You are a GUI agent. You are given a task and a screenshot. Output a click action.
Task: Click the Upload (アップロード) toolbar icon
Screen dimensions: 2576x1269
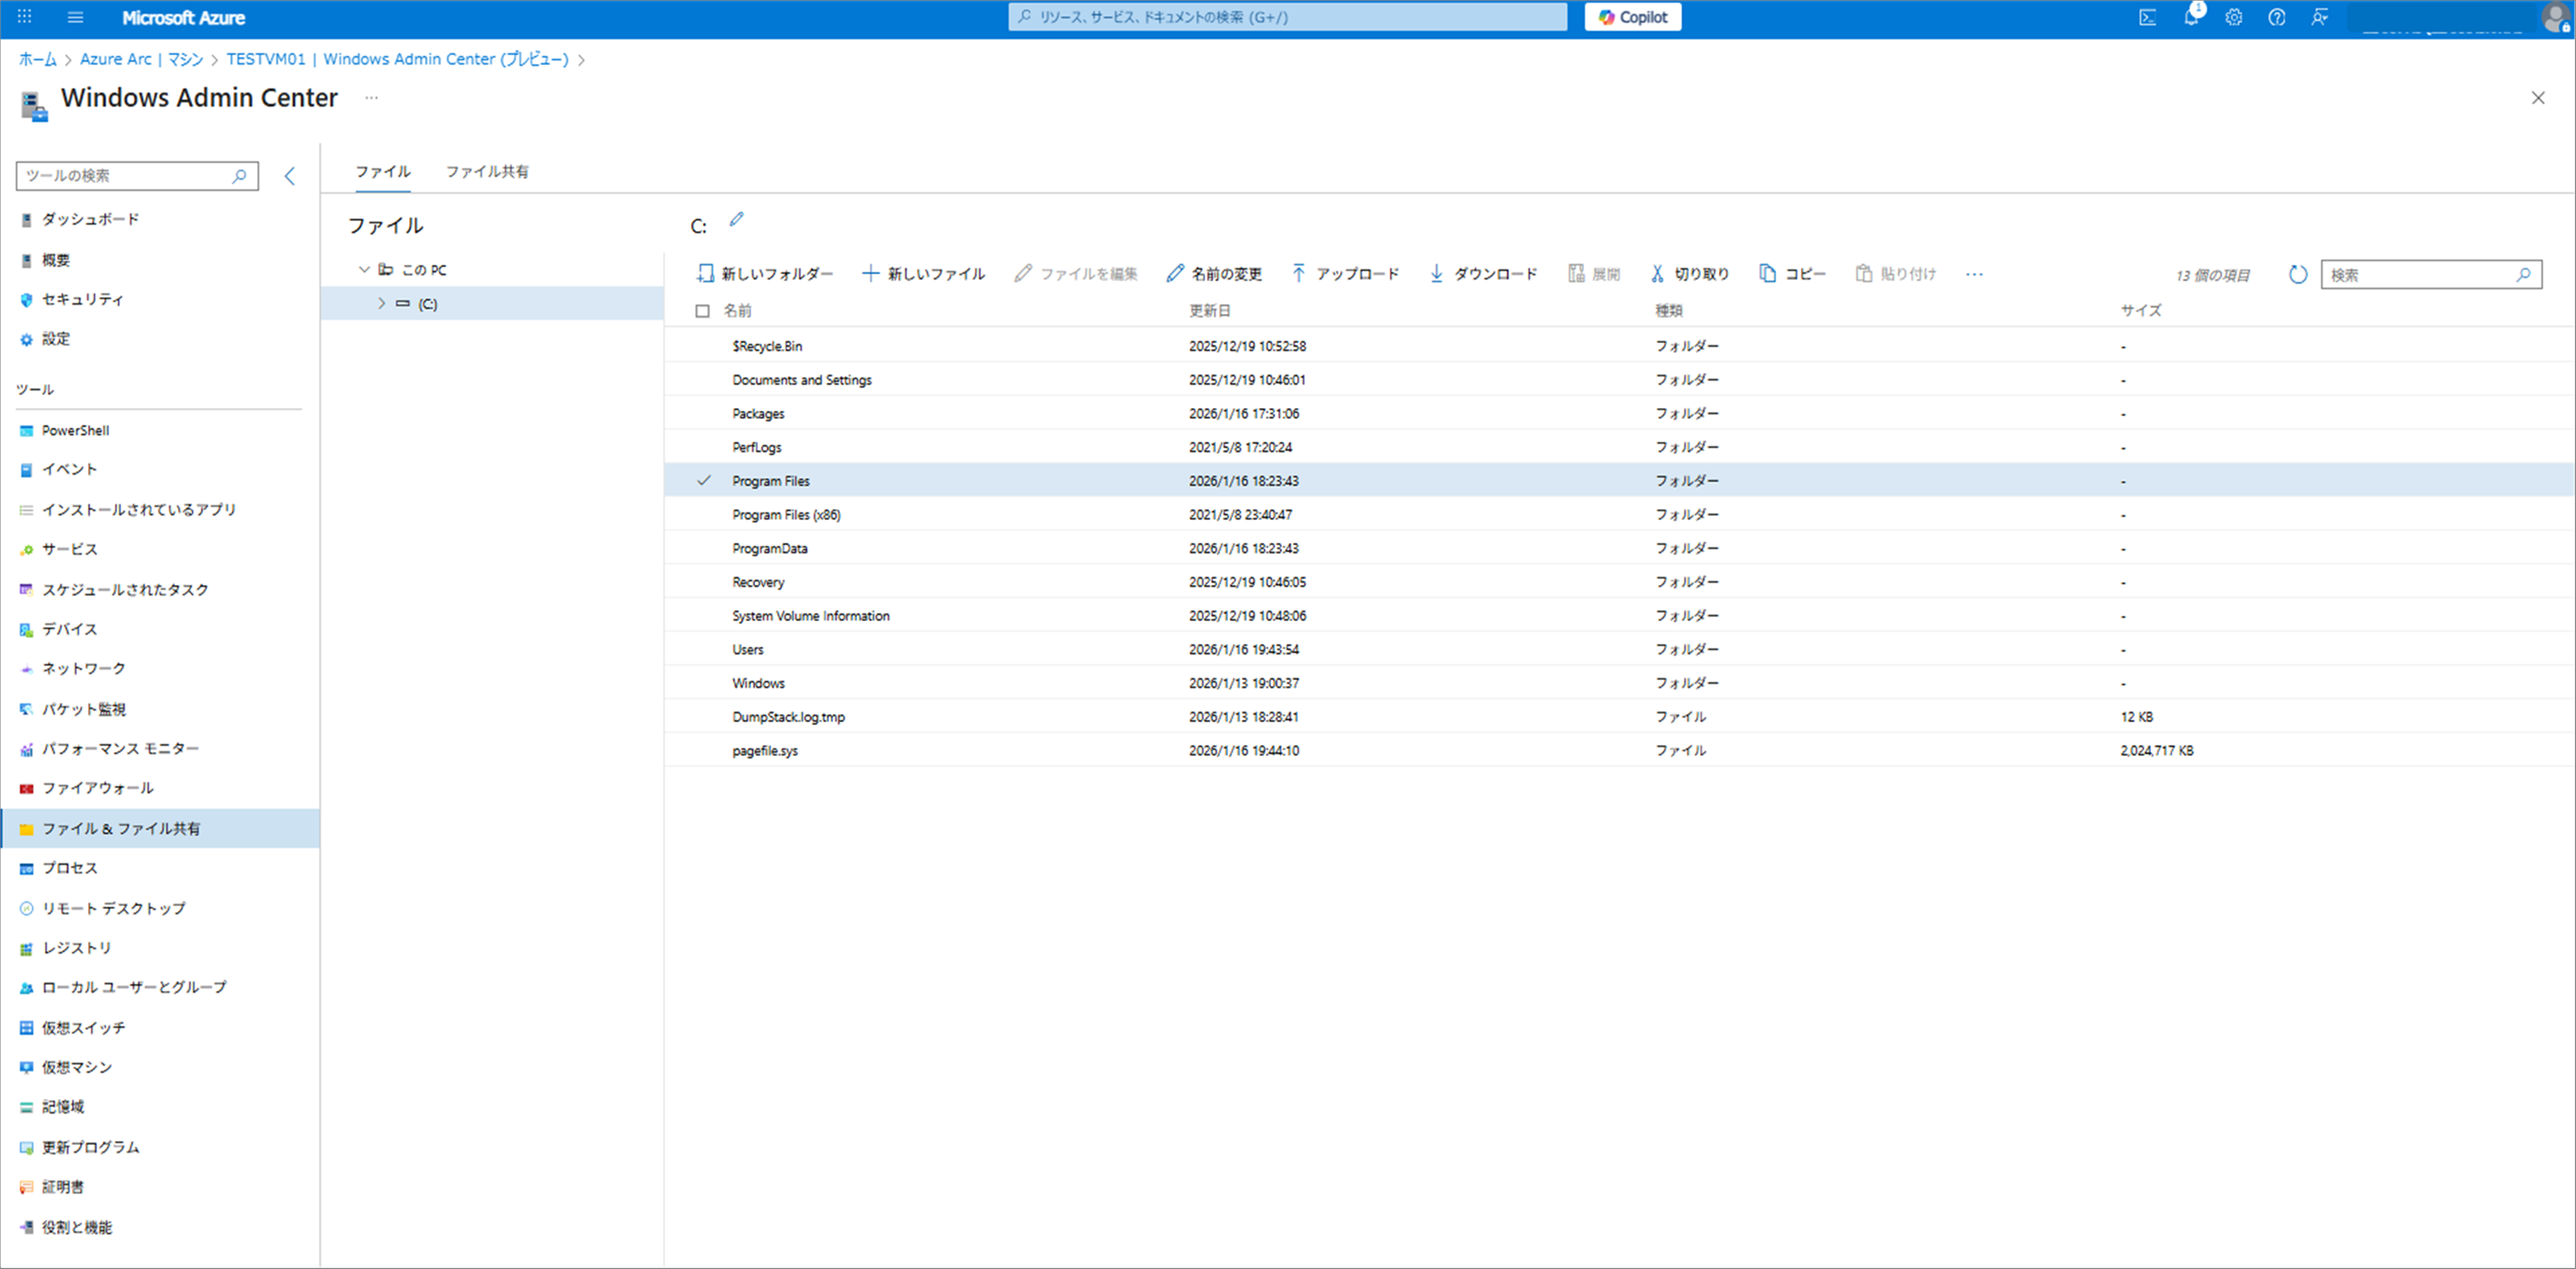(x=1298, y=273)
